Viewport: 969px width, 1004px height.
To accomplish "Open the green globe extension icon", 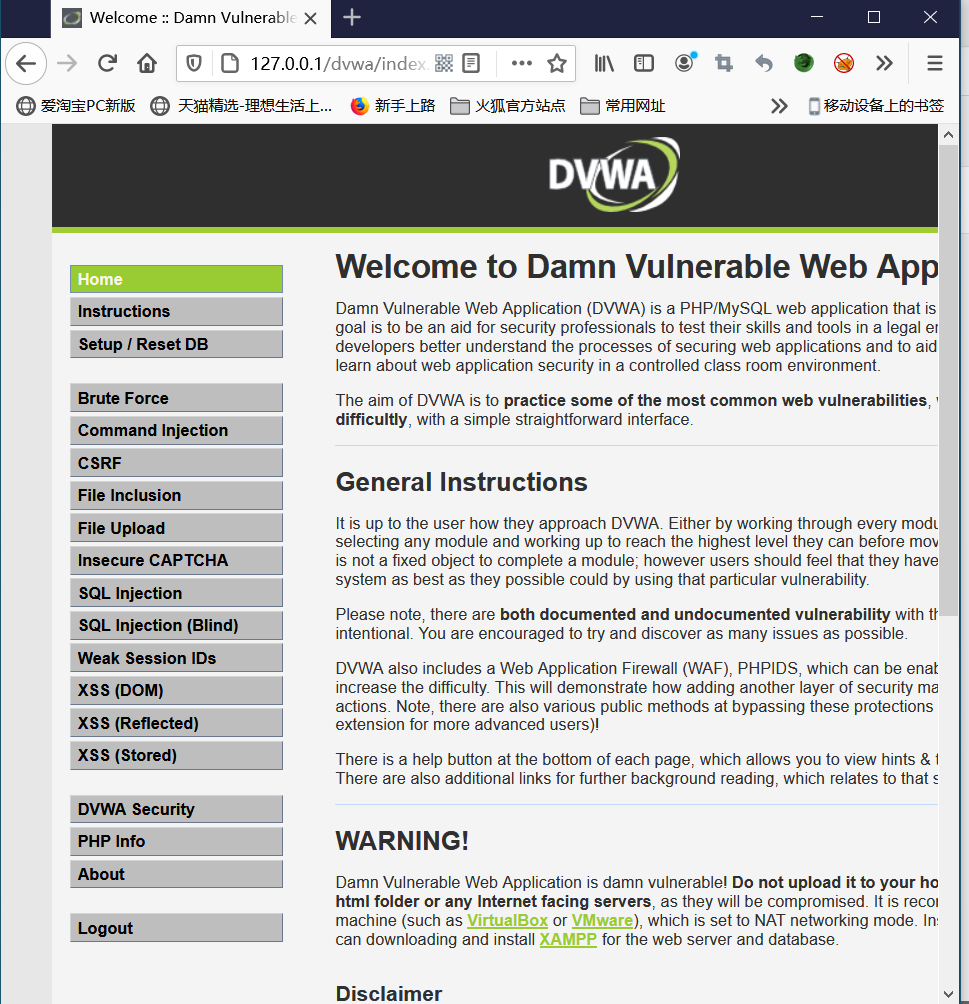I will pyautogui.click(x=804, y=63).
